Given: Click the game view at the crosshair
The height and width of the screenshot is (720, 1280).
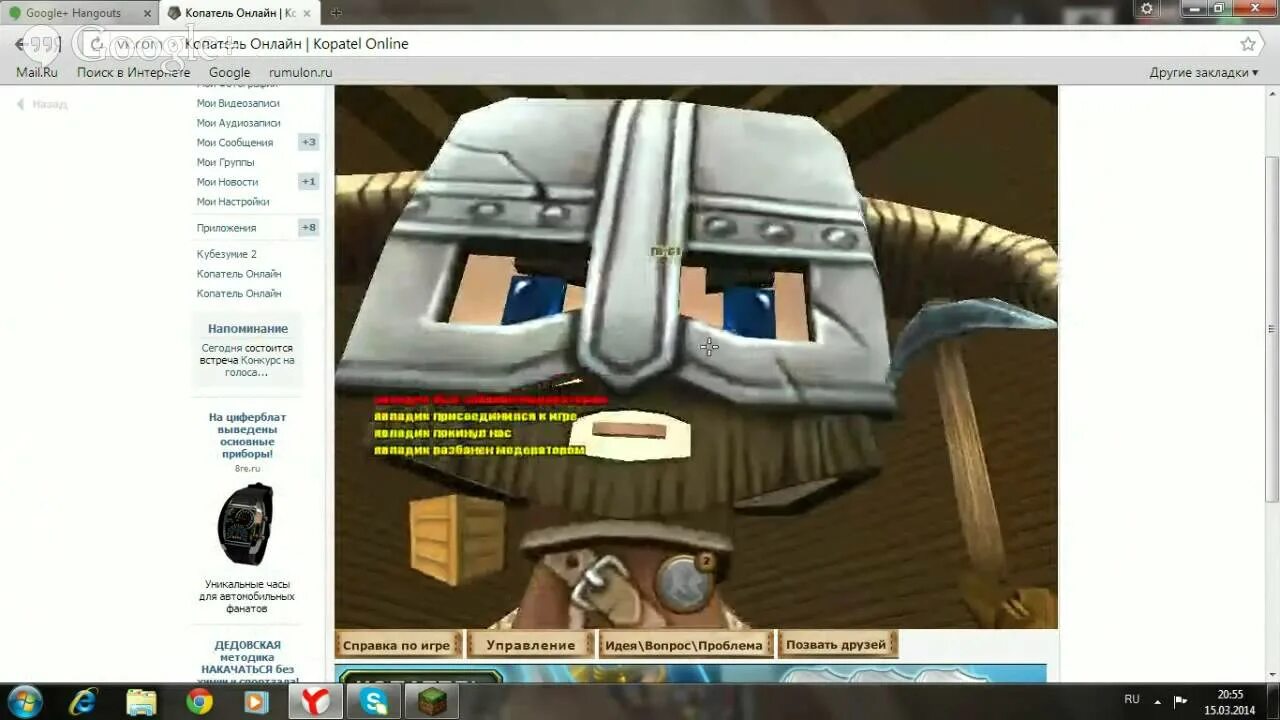Looking at the screenshot, I should point(709,347).
